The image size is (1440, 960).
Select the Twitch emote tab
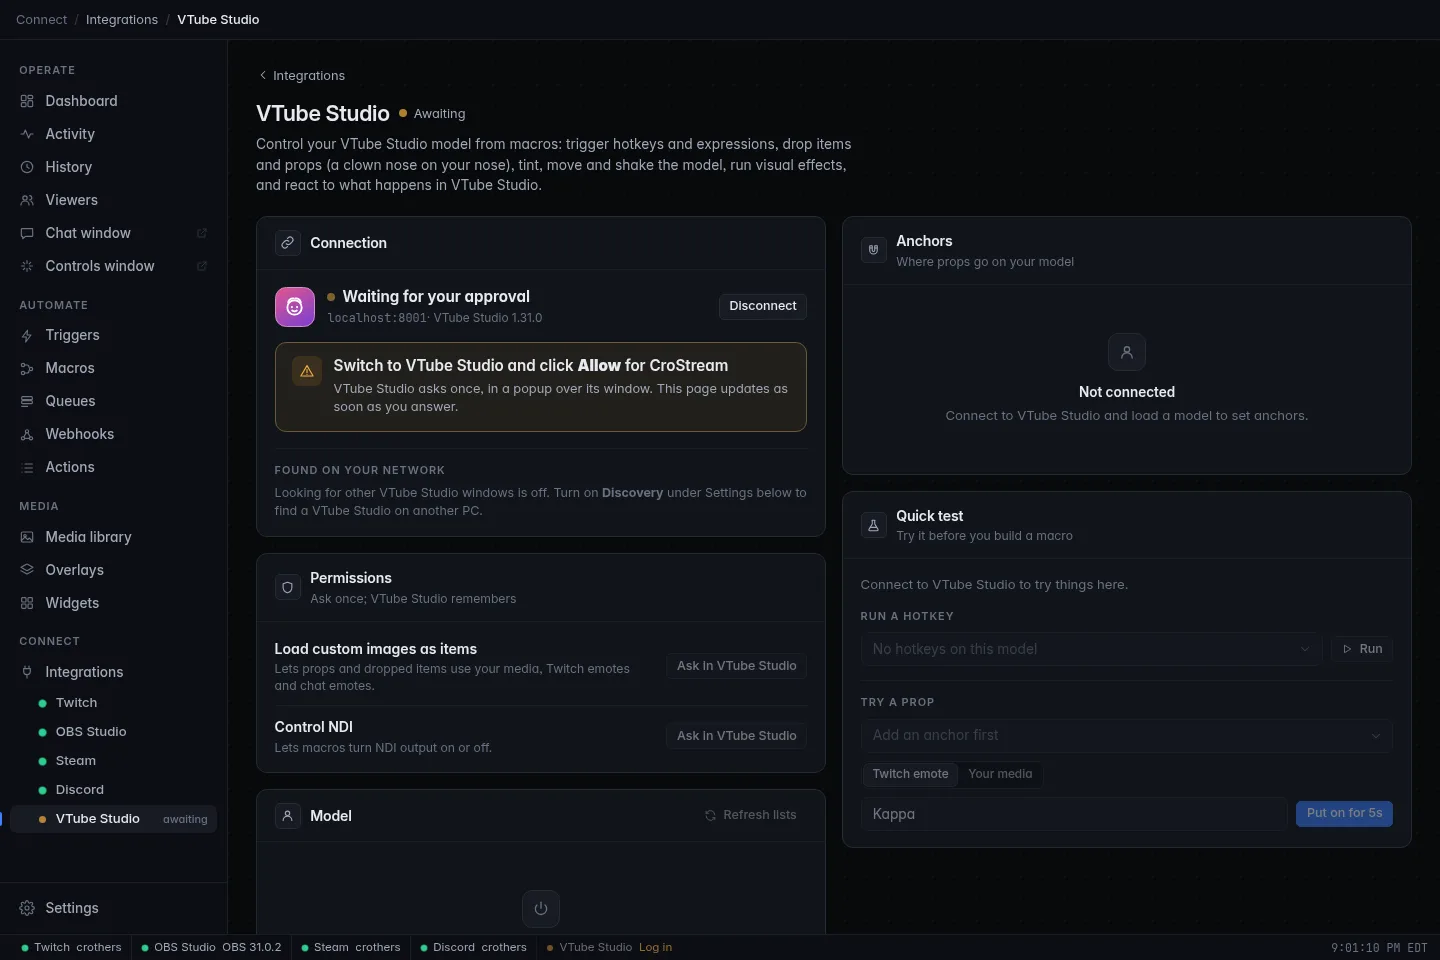910,774
